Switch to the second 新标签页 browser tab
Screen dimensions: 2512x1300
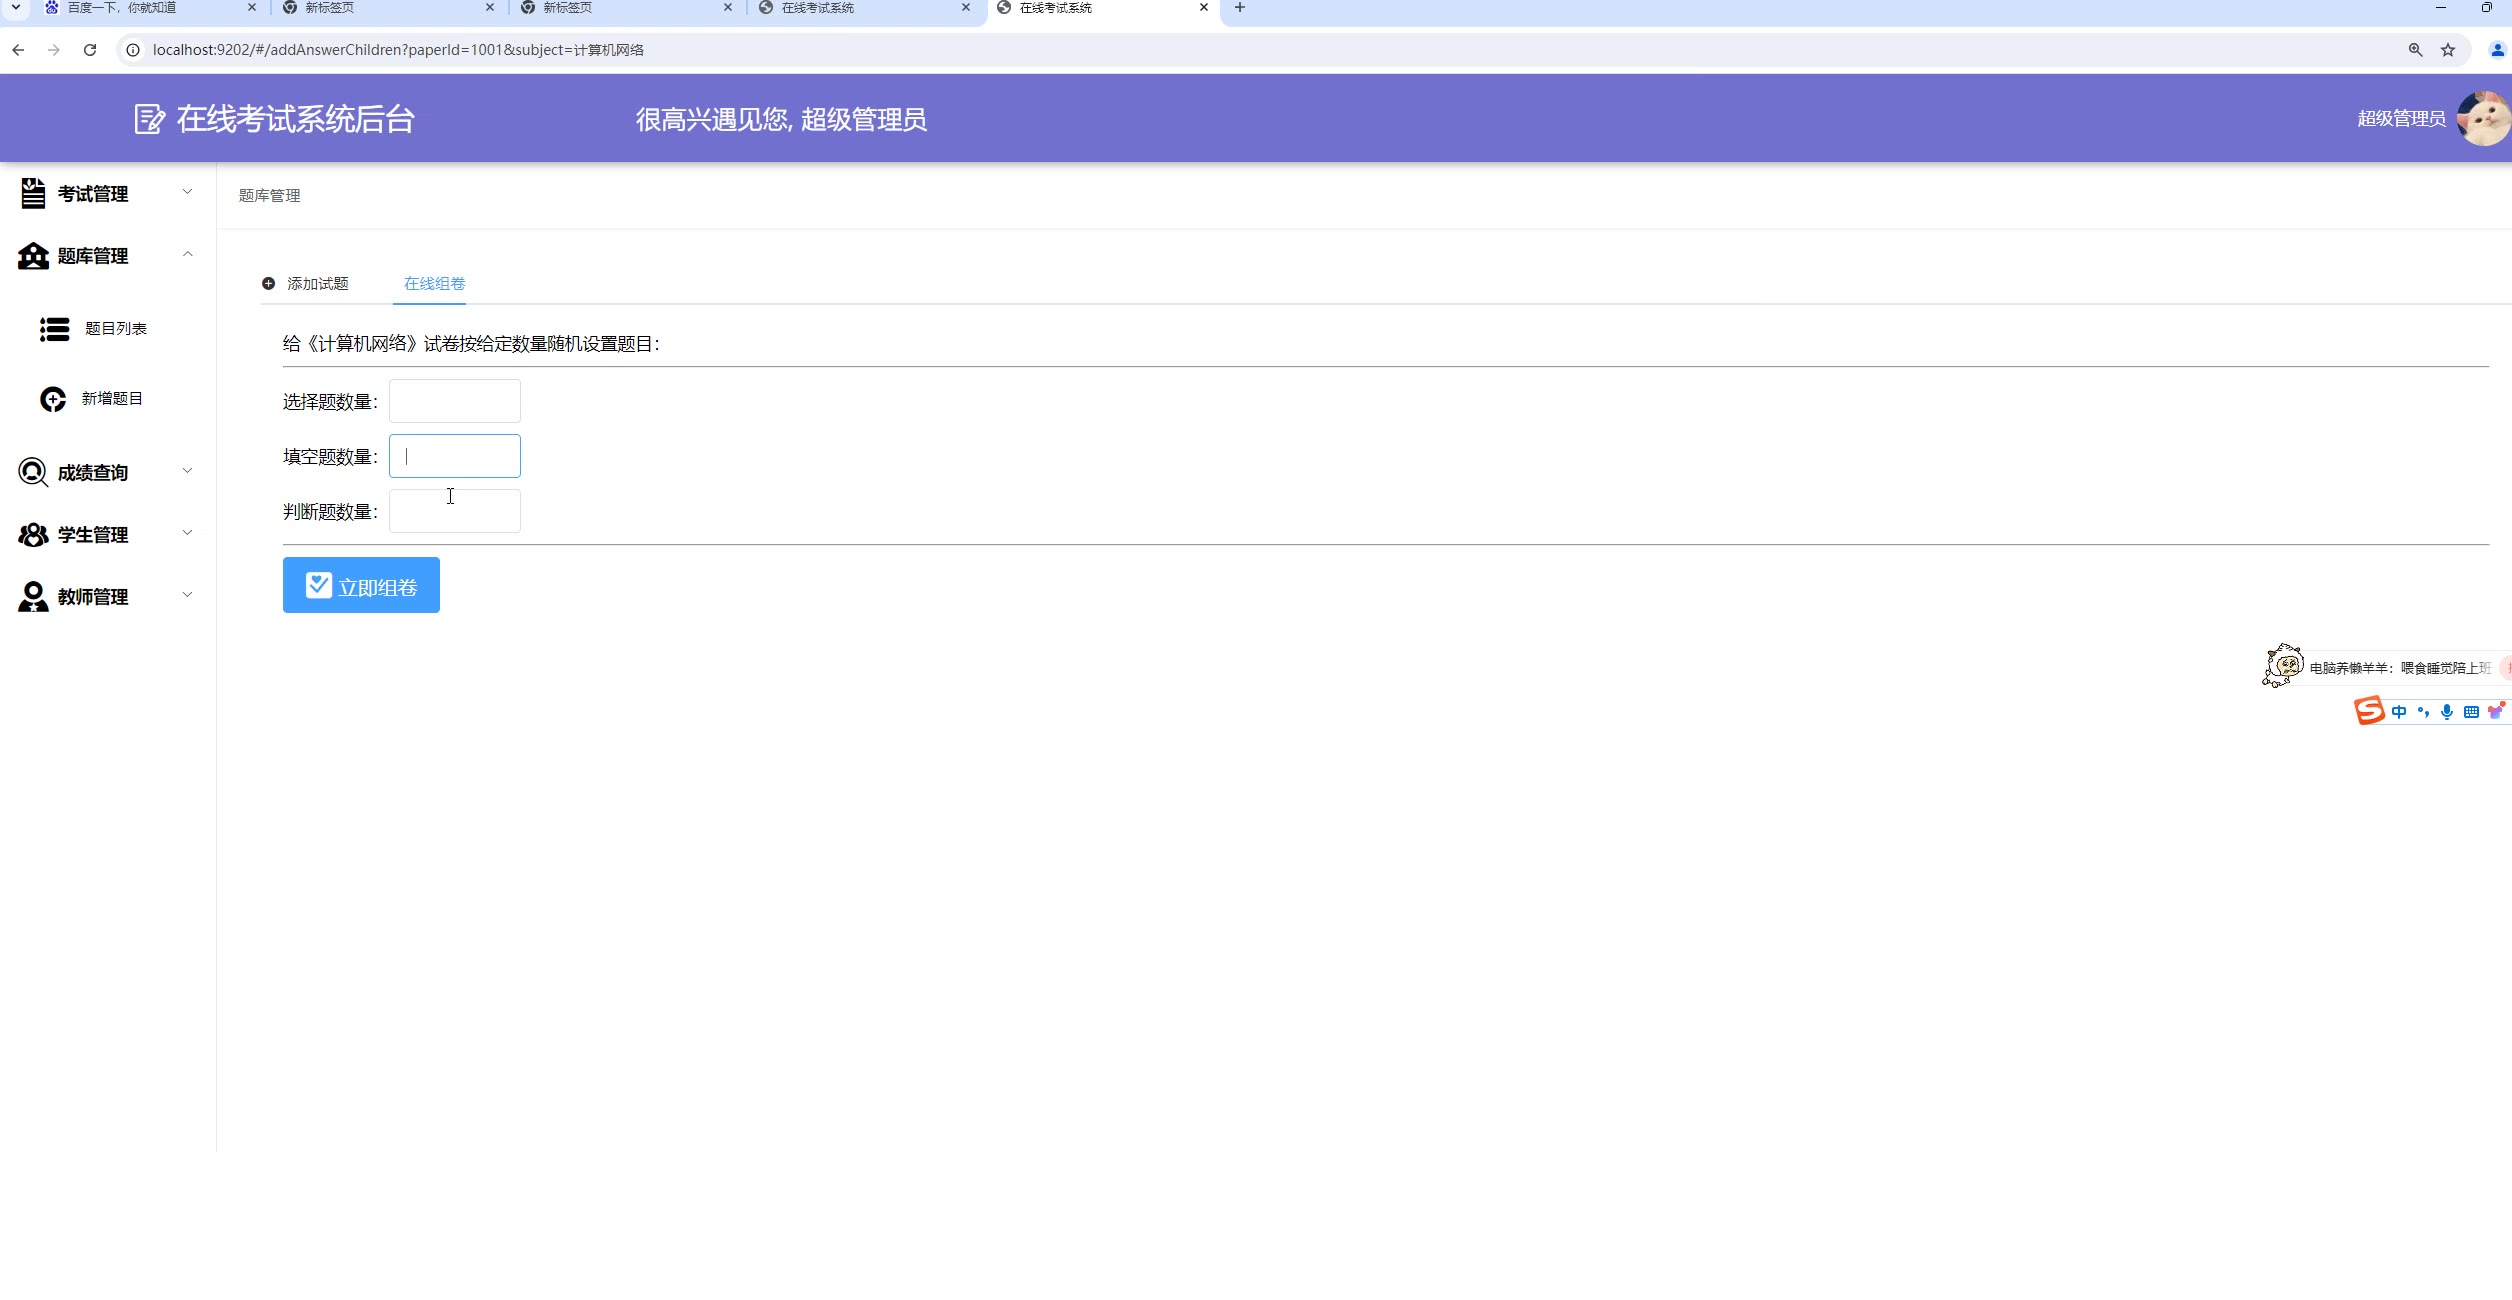(626, 9)
